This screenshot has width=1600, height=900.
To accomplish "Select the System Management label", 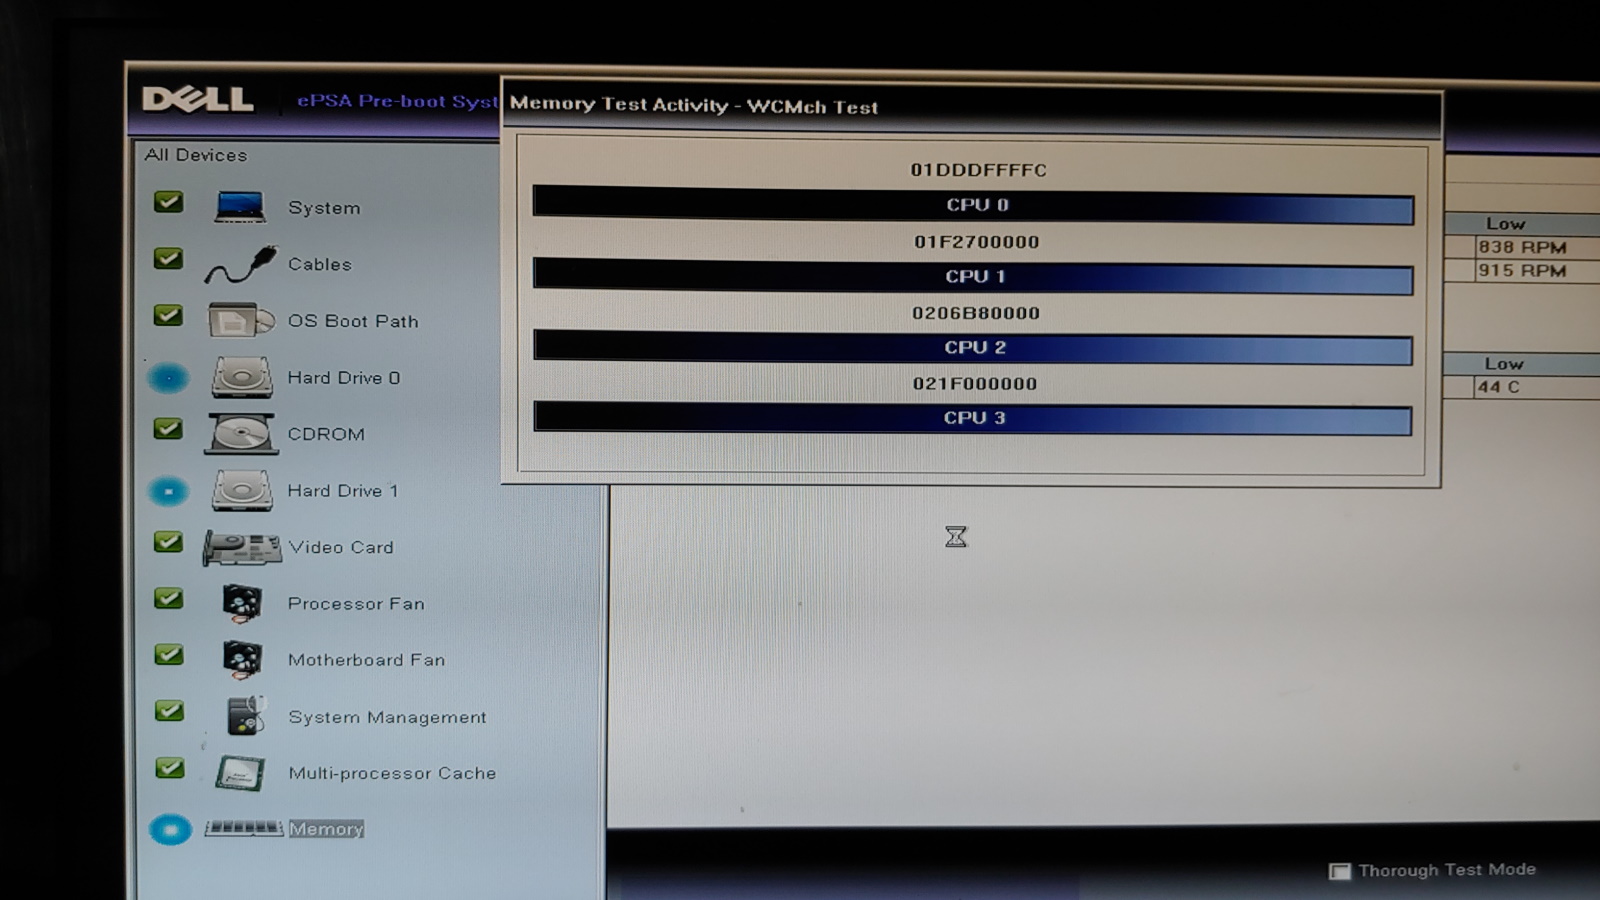I will [x=388, y=717].
